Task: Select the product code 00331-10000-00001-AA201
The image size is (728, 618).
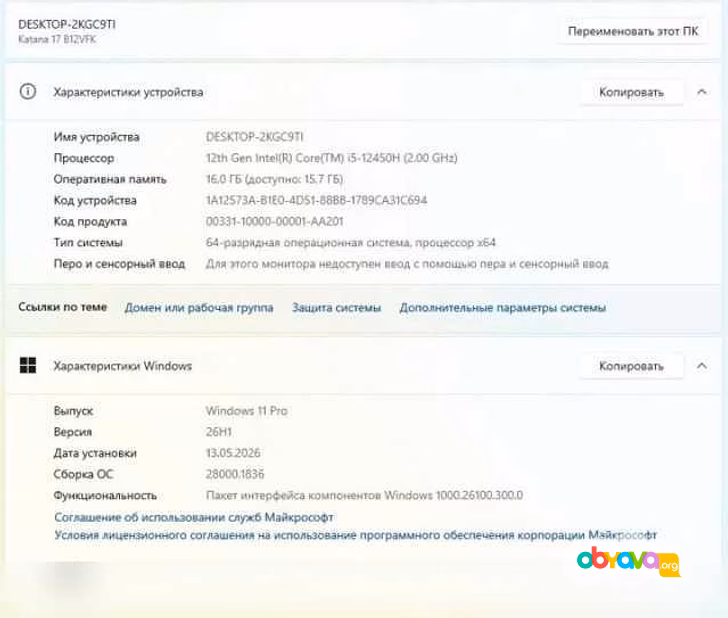Action: click(274, 221)
